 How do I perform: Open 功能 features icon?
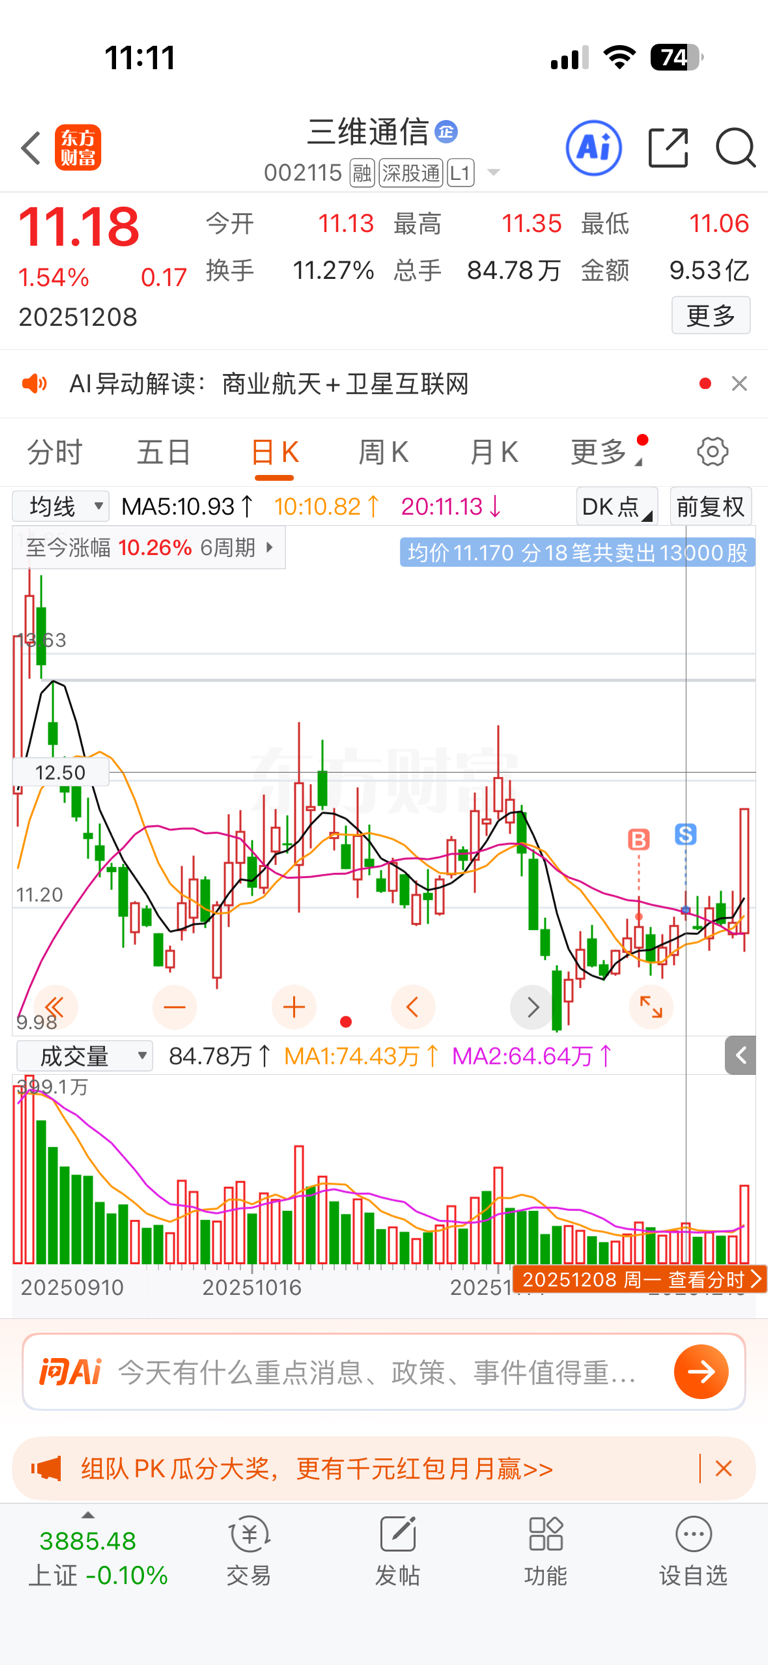[546, 1550]
